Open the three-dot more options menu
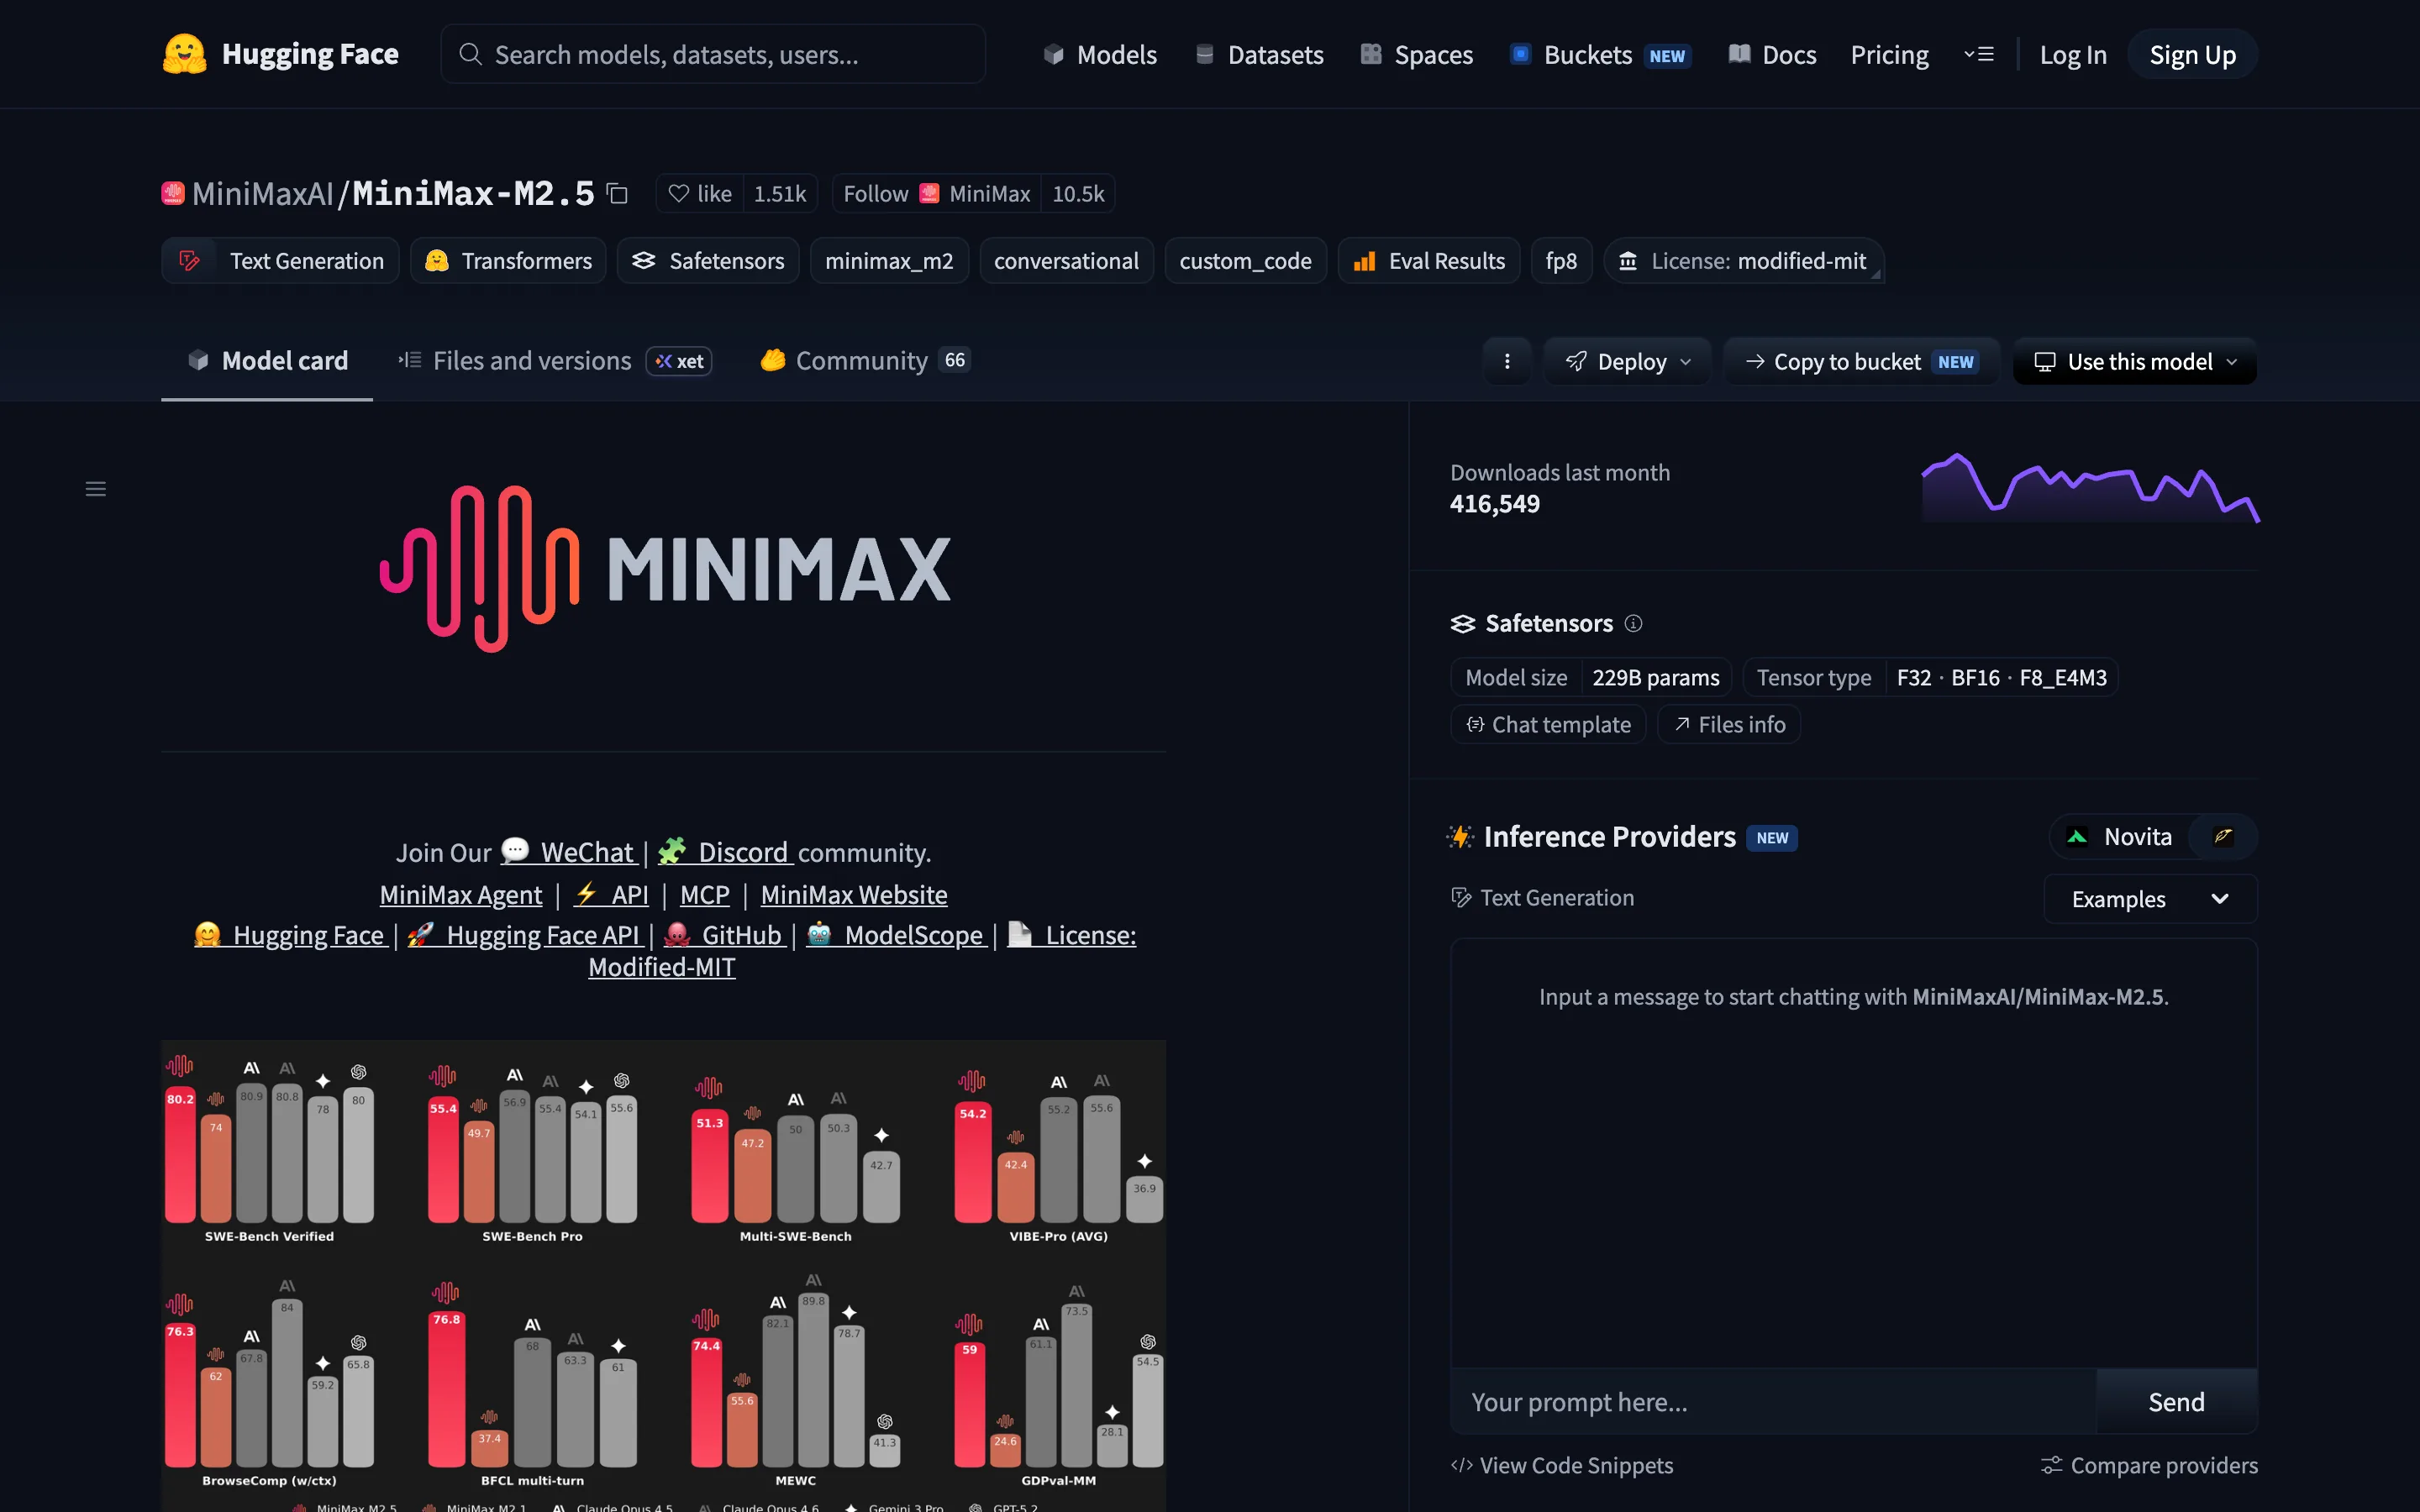2420x1512 pixels. 1507,361
